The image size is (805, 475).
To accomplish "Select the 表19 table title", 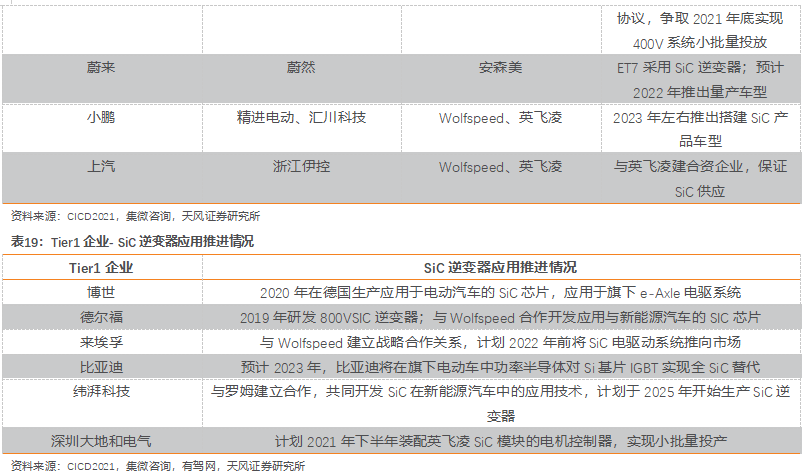I will click(x=132, y=241).
